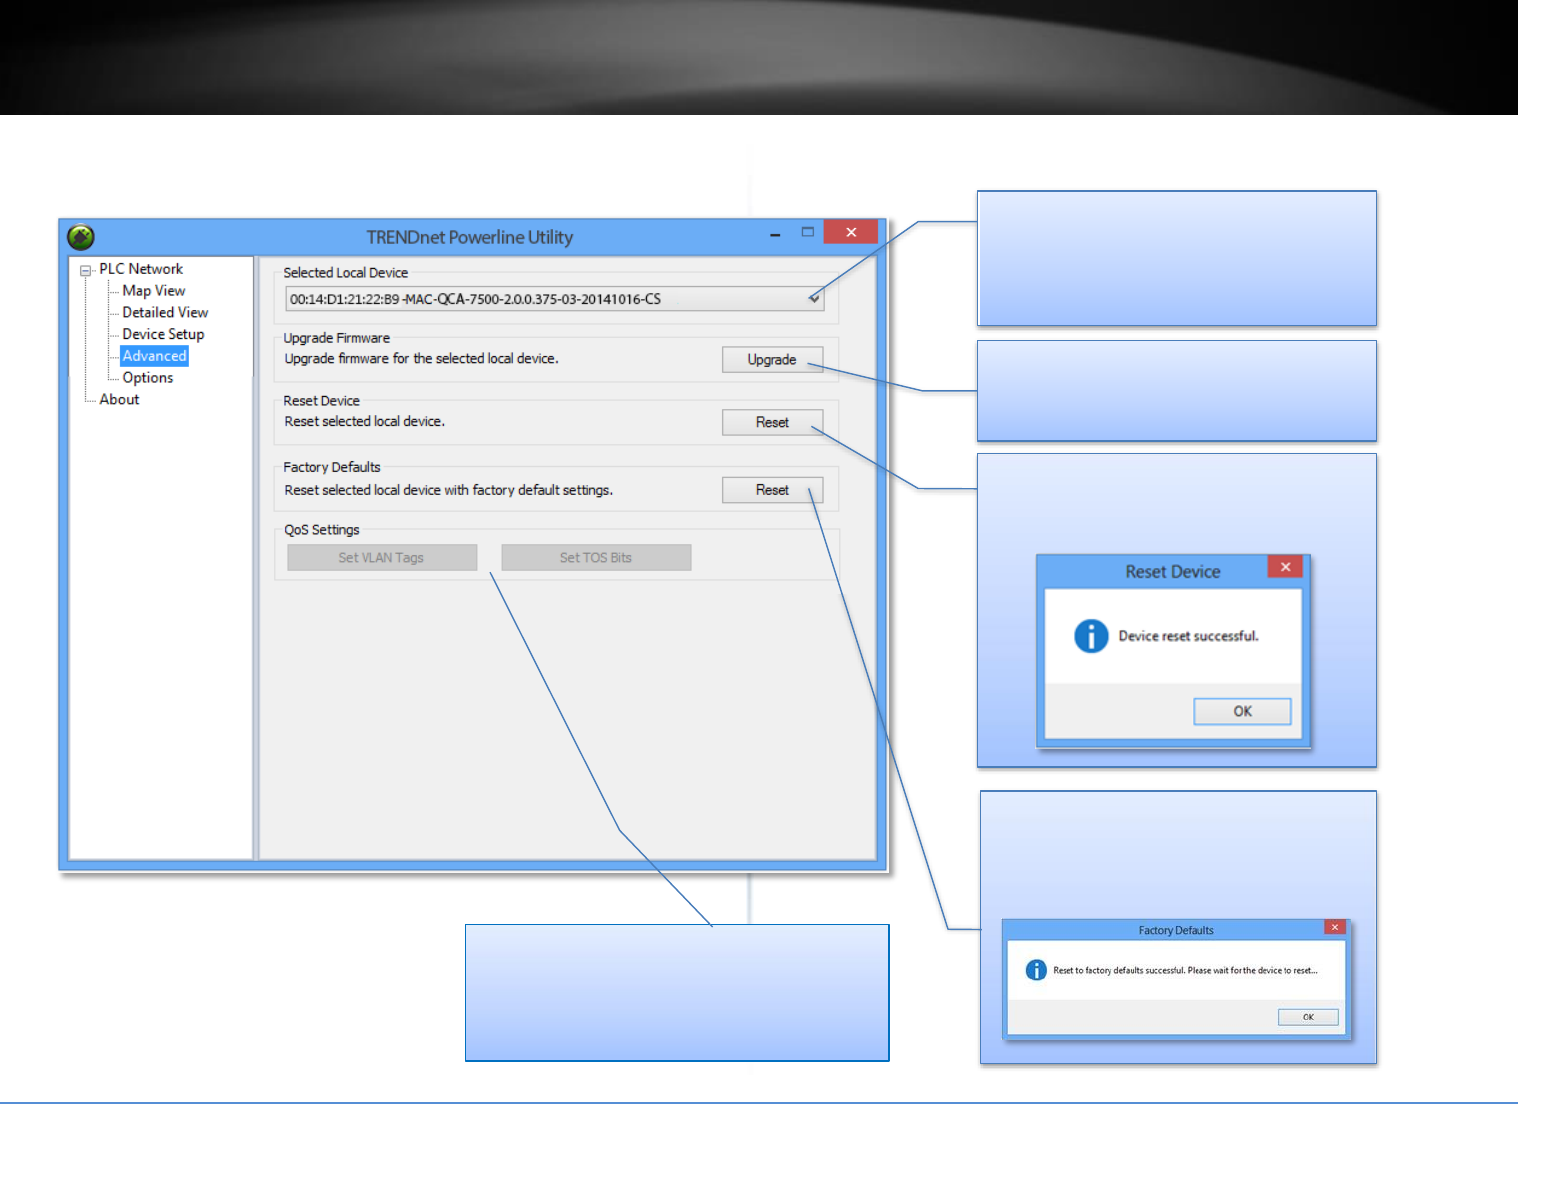1548x1200 pixels.
Task: Select PLC Network in the tree
Action: point(141,269)
